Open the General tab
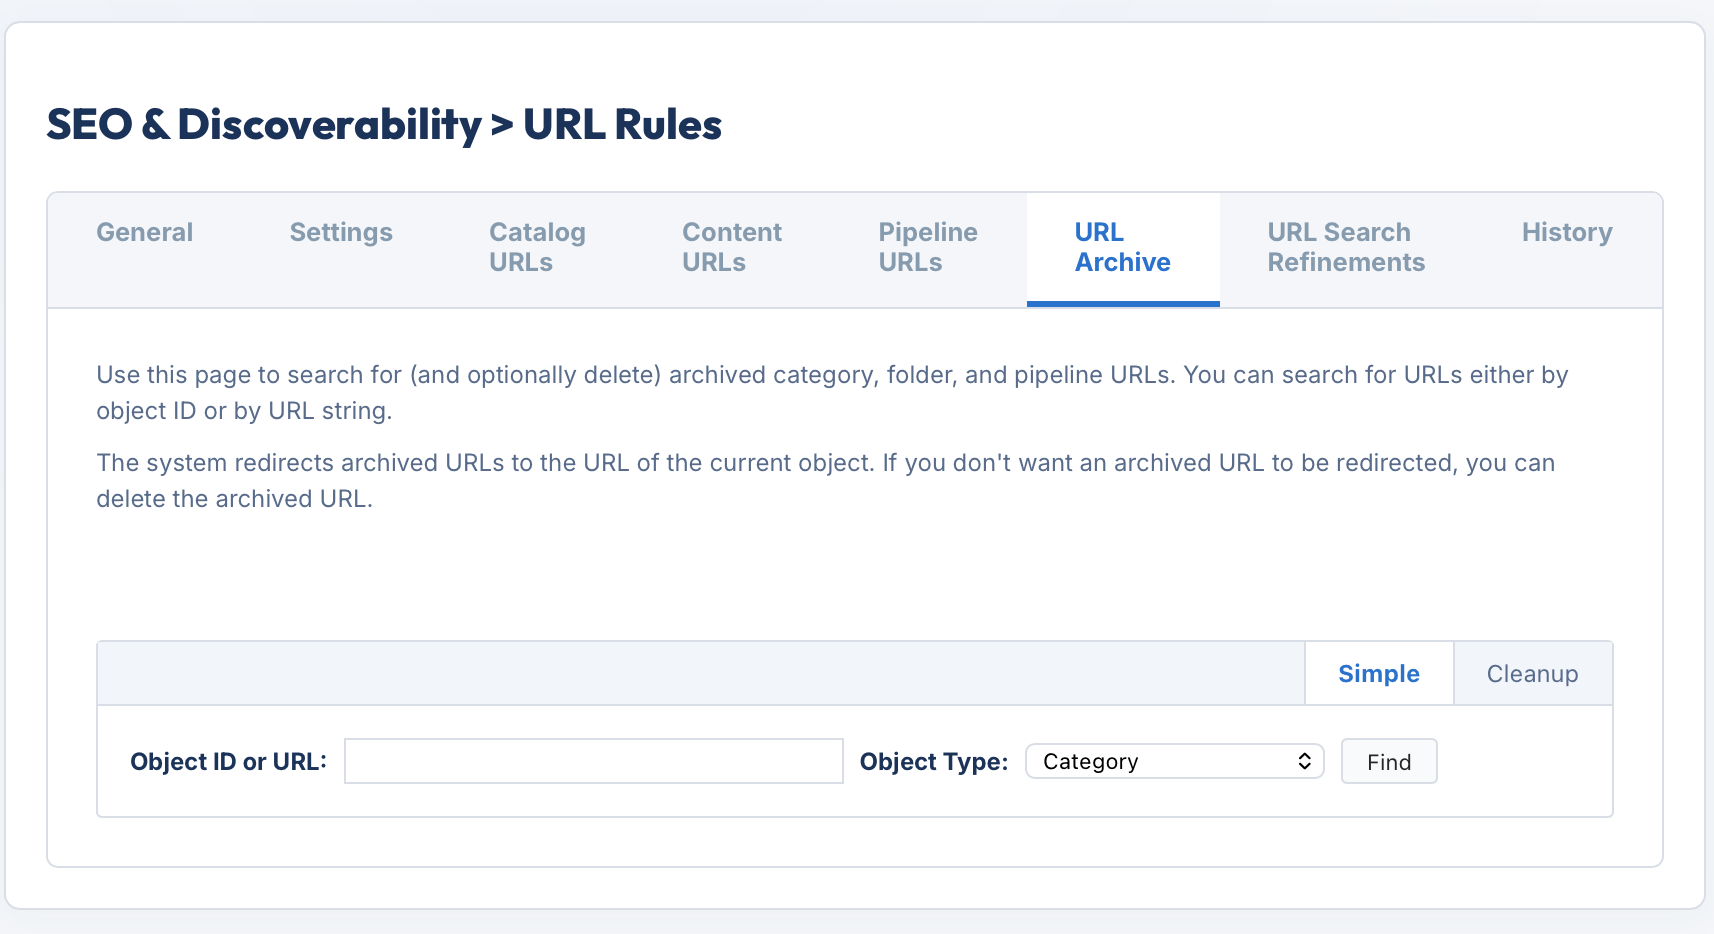 pos(144,232)
